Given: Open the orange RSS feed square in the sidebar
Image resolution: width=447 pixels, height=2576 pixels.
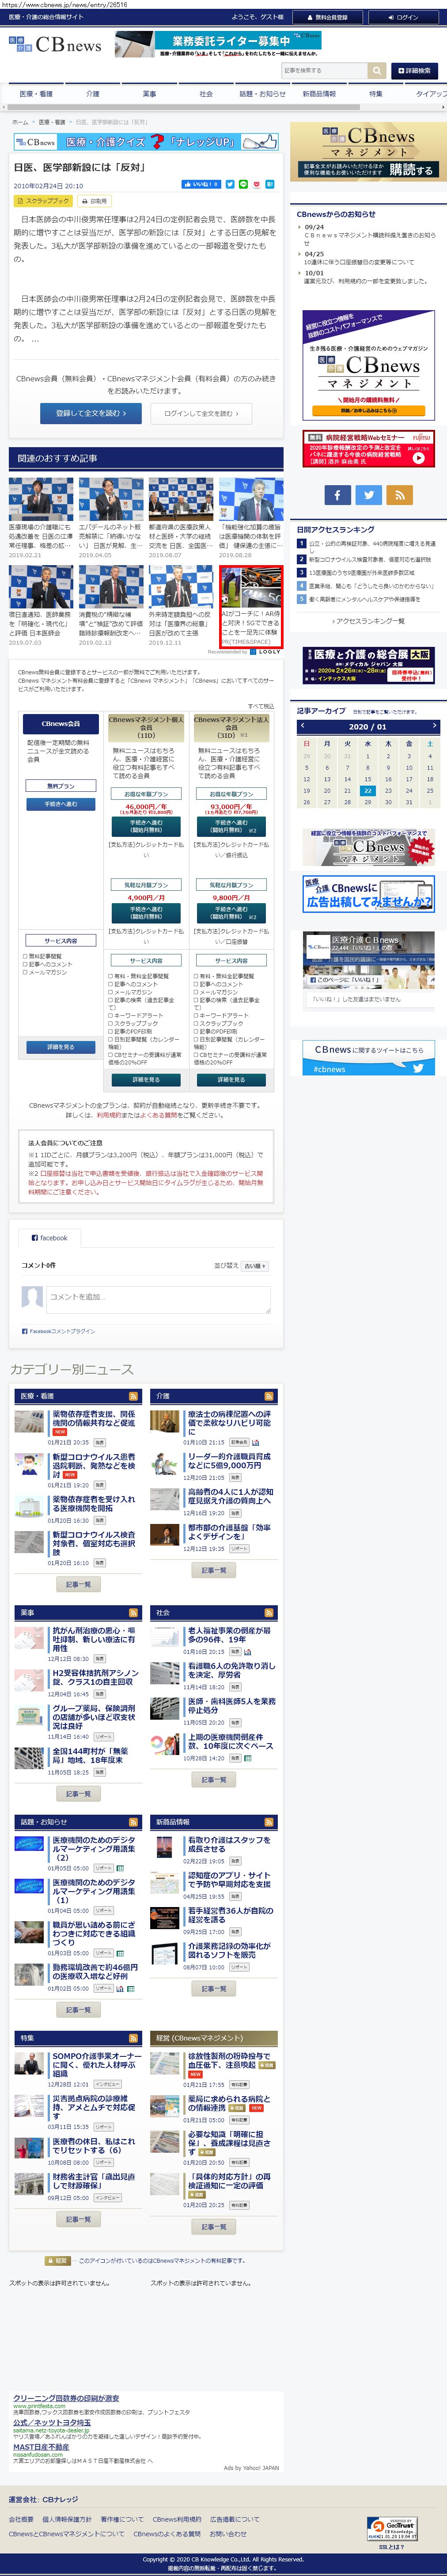Looking at the screenshot, I should [400, 494].
